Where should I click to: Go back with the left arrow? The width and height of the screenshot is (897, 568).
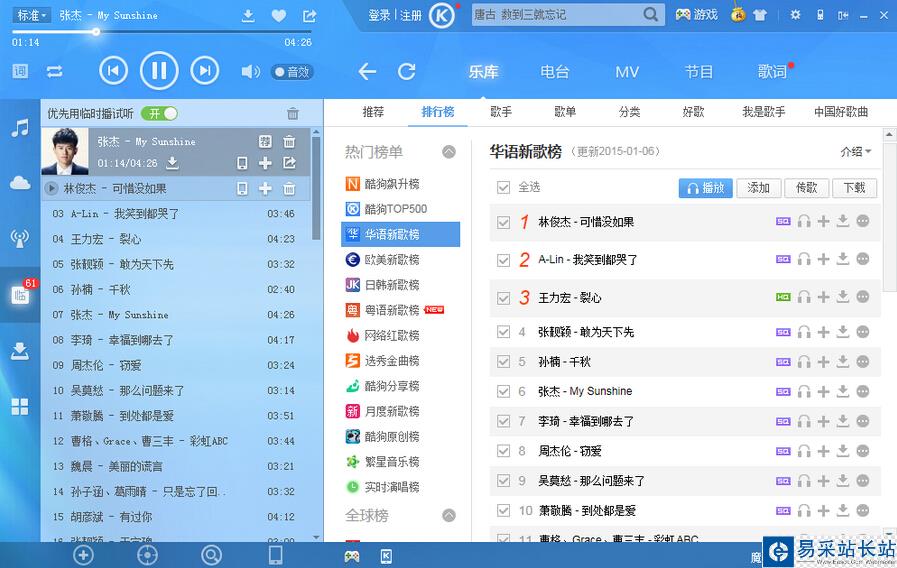click(x=367, y=72)
